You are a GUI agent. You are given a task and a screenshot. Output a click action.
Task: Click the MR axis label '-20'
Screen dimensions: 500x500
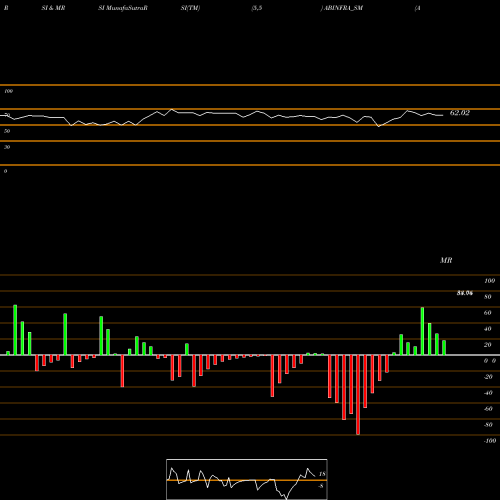(x=488, y=377)
